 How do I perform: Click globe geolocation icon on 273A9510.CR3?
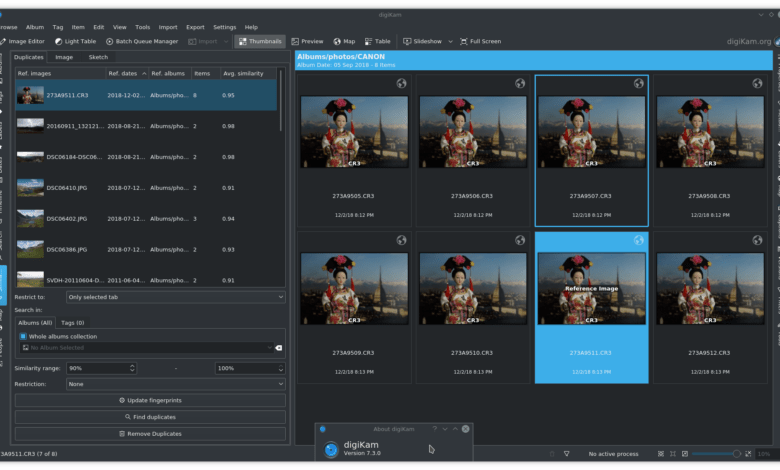[520, 240]
